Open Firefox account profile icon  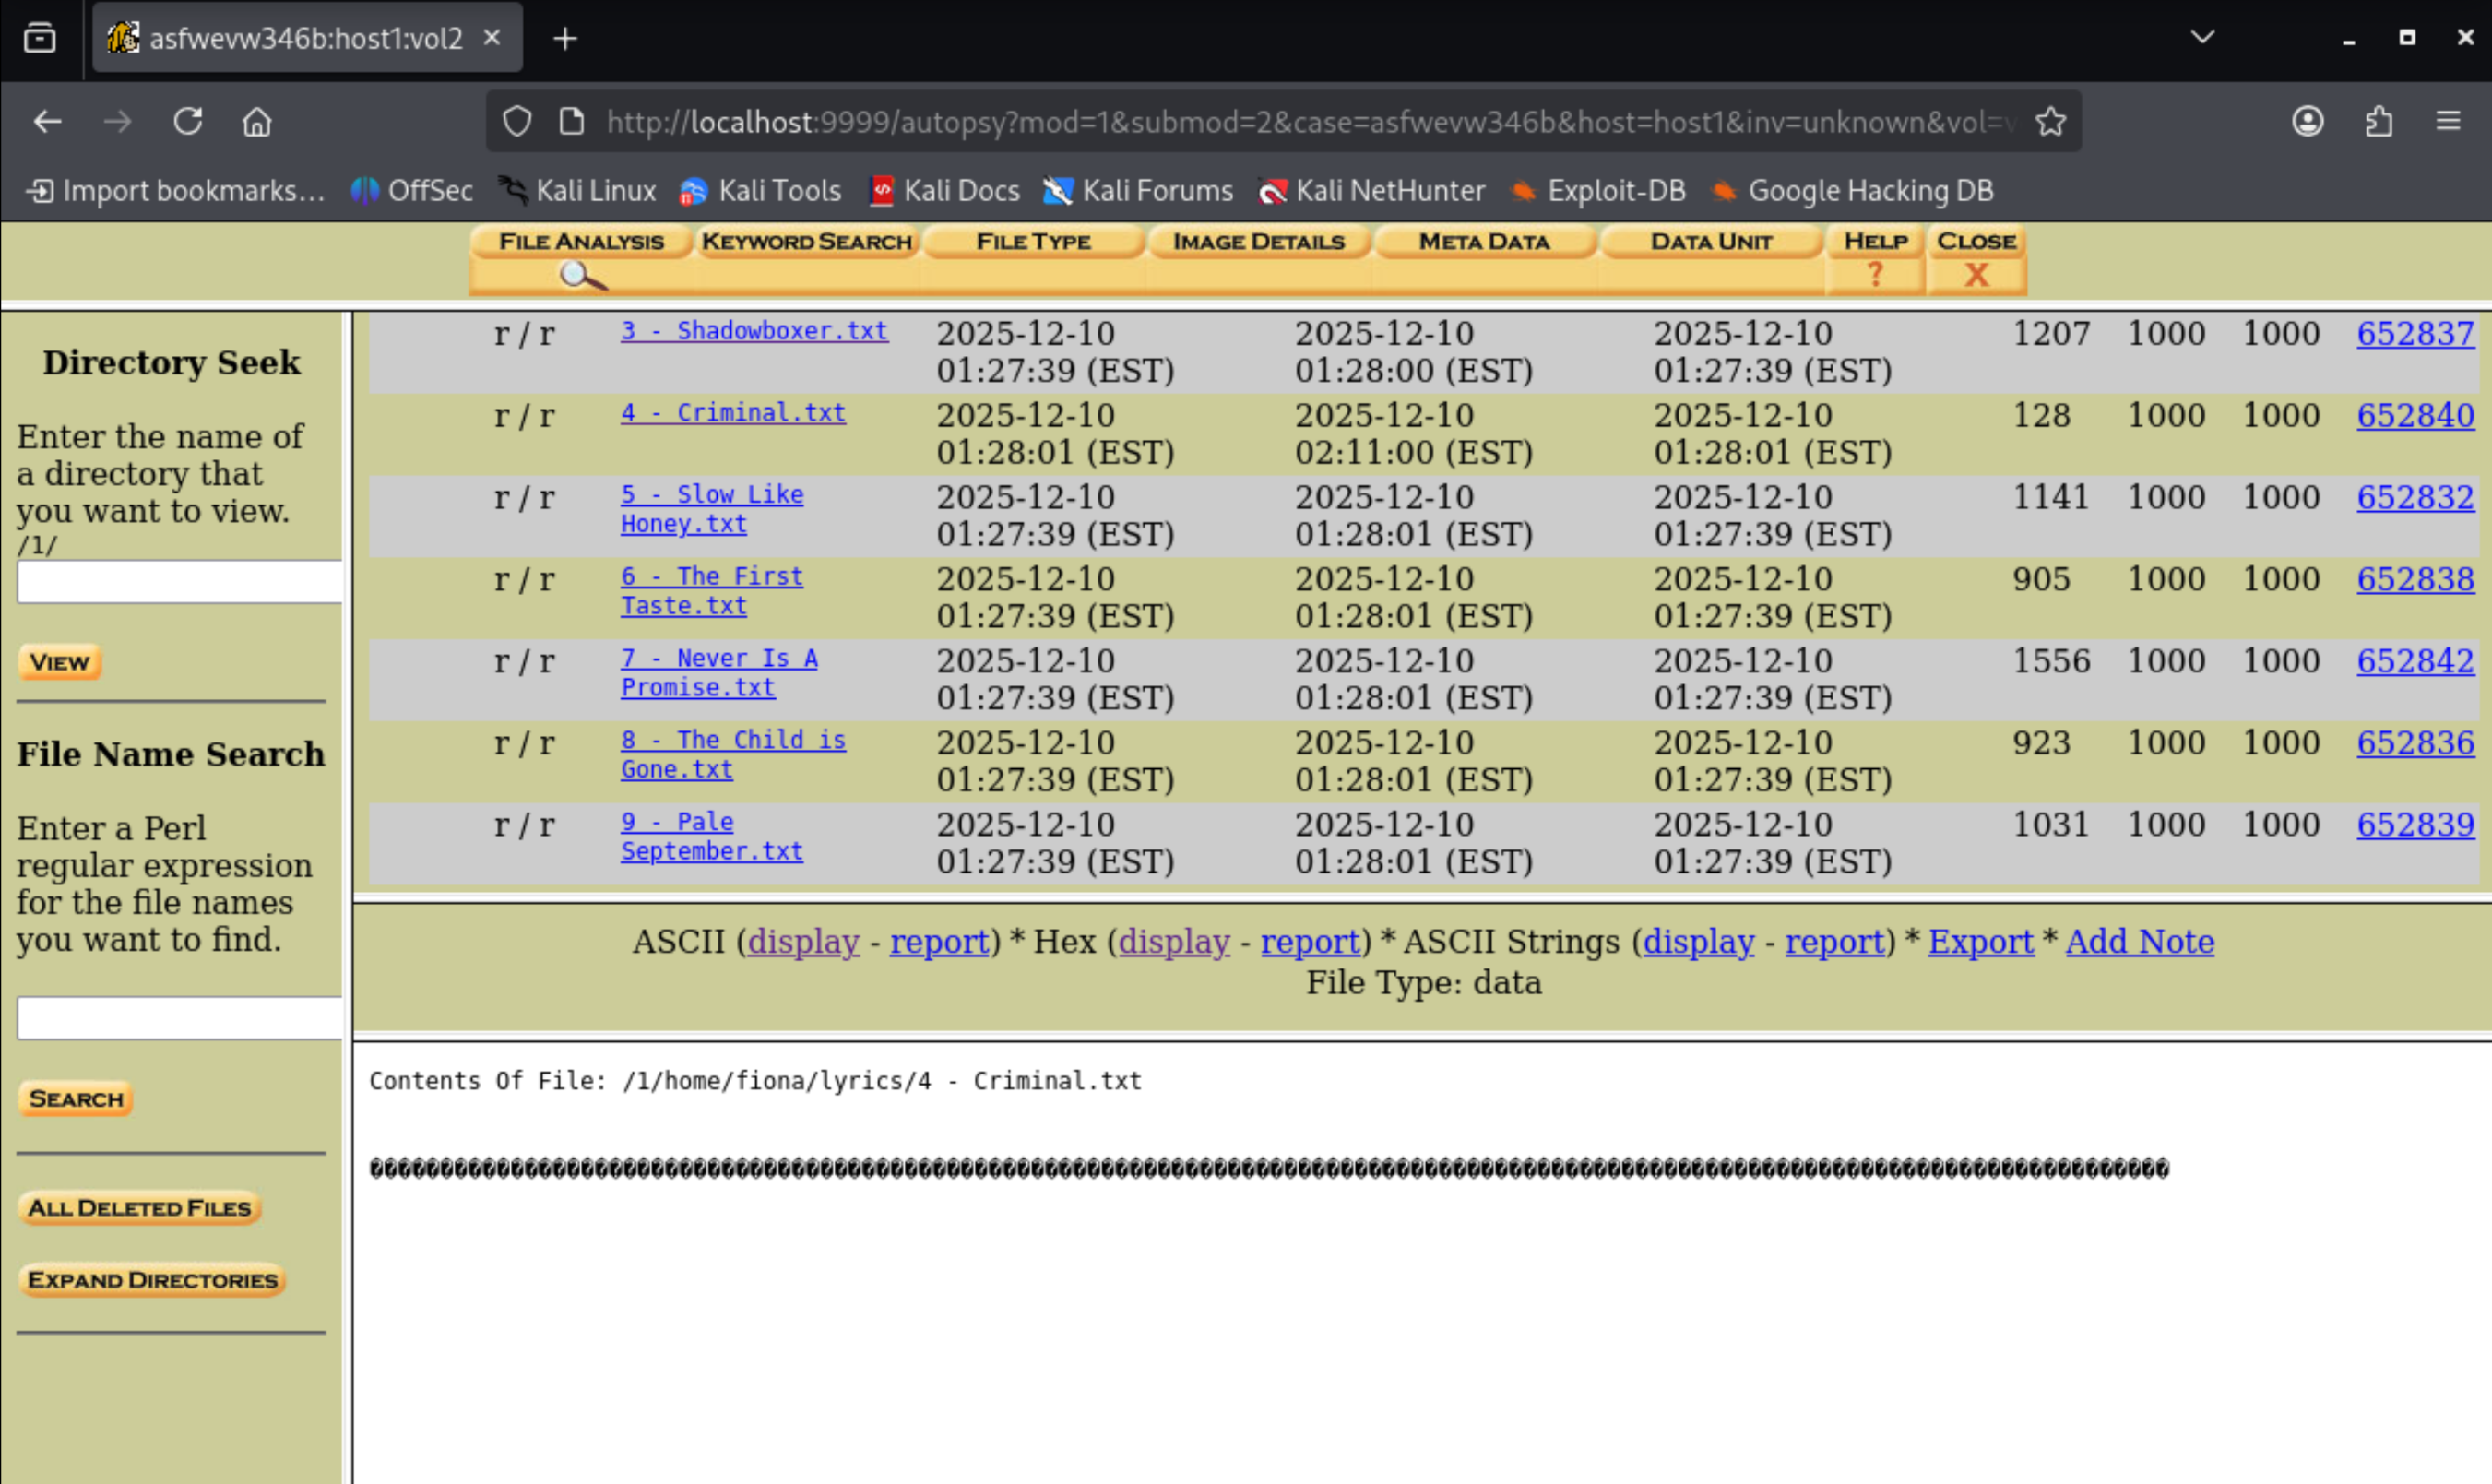[2307, 122]
